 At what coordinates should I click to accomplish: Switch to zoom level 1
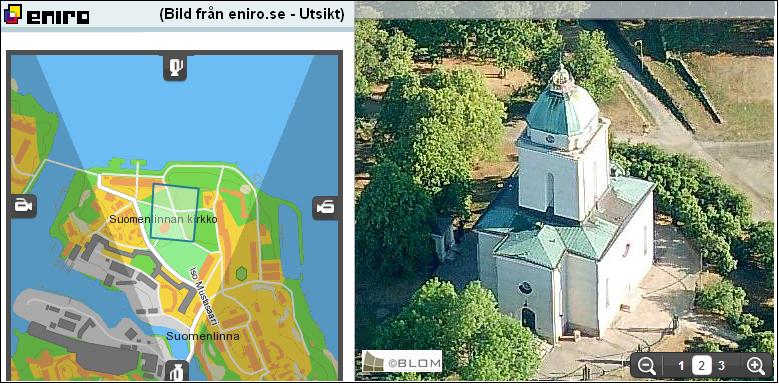(681, 367)
